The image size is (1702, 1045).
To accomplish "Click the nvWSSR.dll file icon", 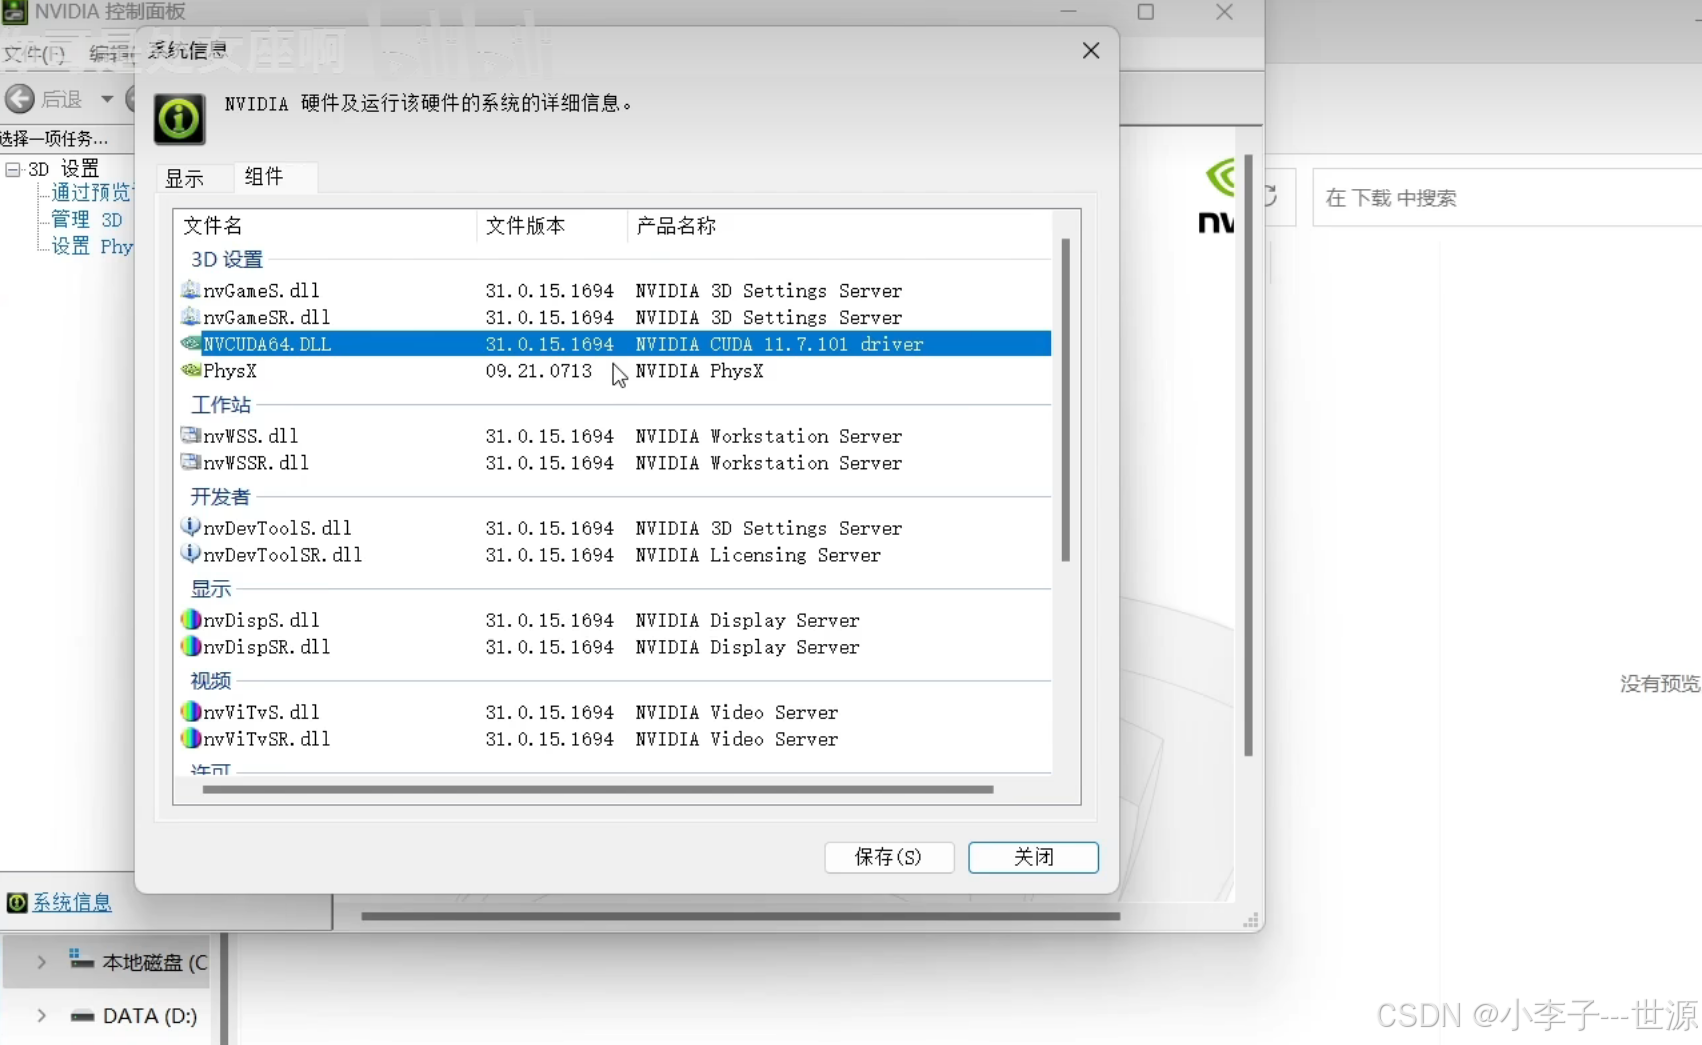I will point(190,462).
